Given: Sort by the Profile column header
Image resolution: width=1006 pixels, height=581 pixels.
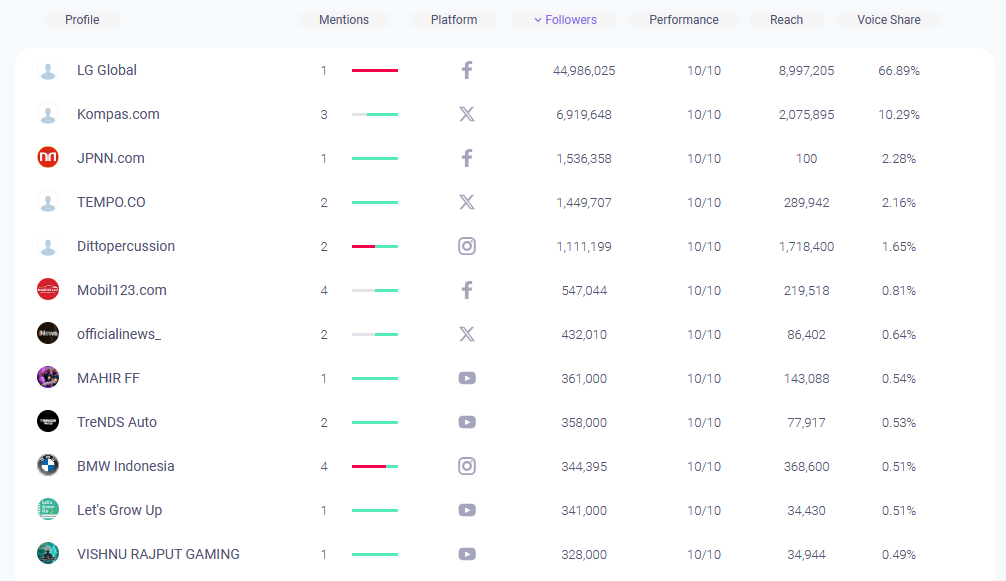Looking at the screenshot, I should pos(82,20).
